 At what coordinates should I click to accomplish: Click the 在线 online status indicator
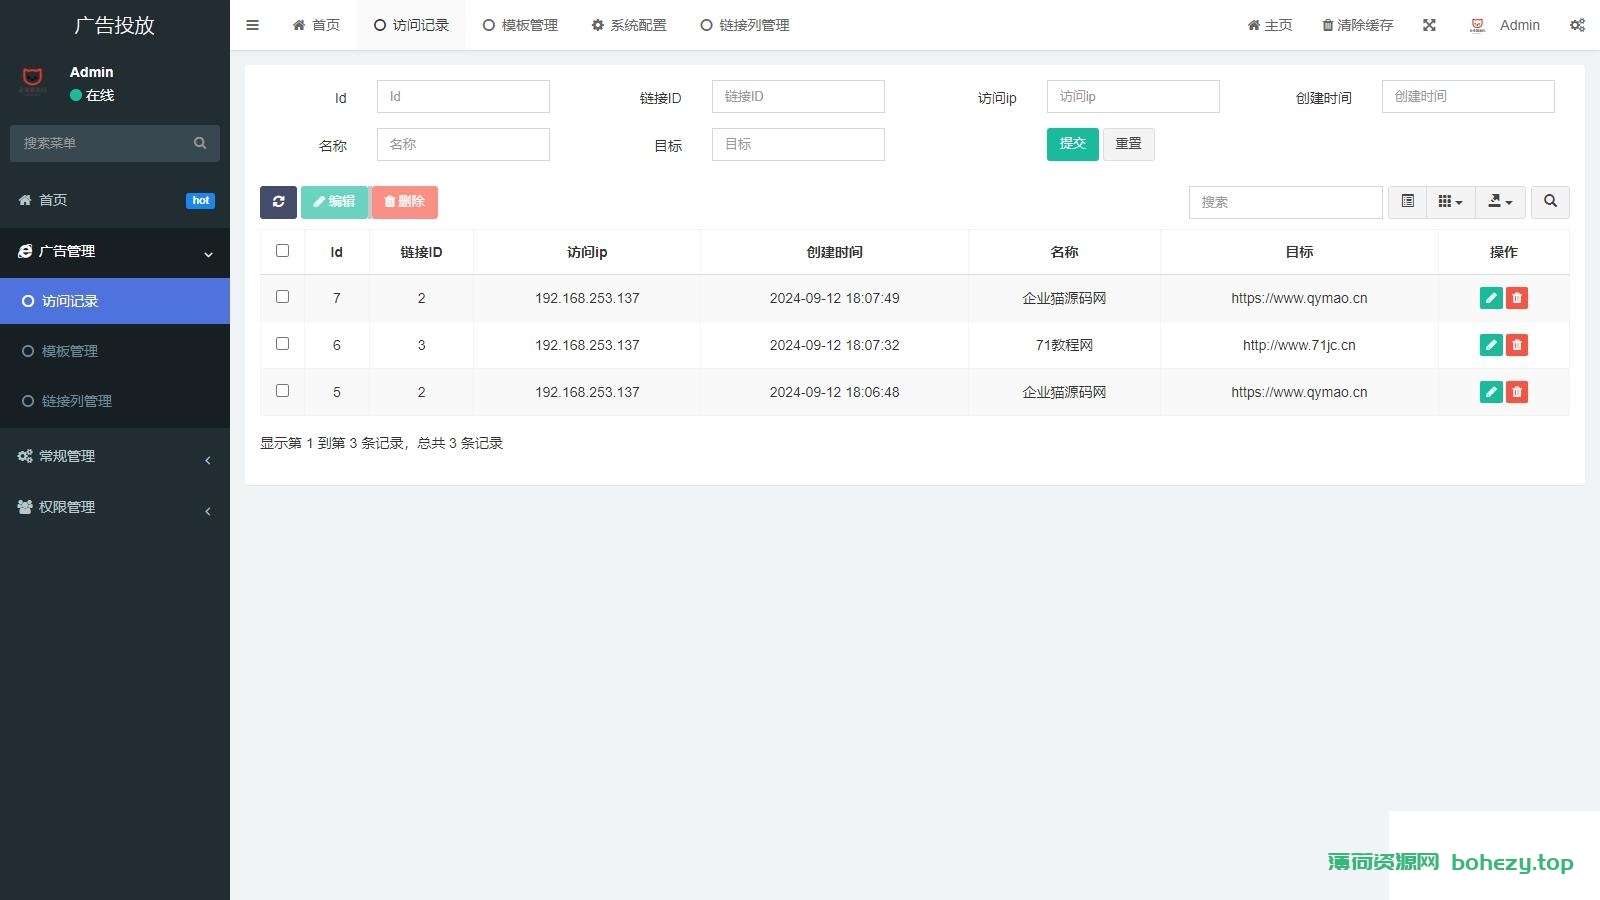pos(92,95)
